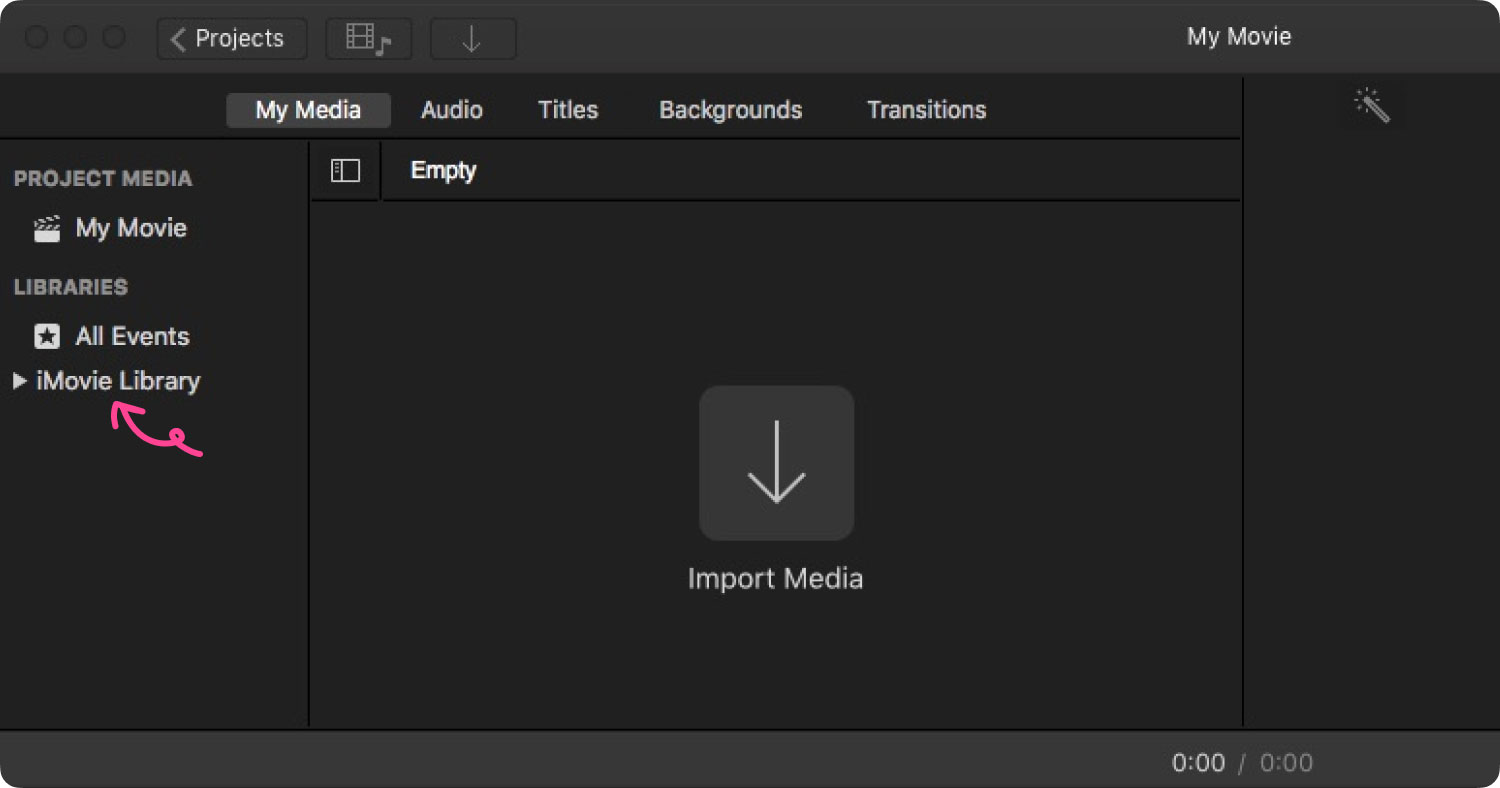Click the magic wand enhance icon

tap(1372, 105)
